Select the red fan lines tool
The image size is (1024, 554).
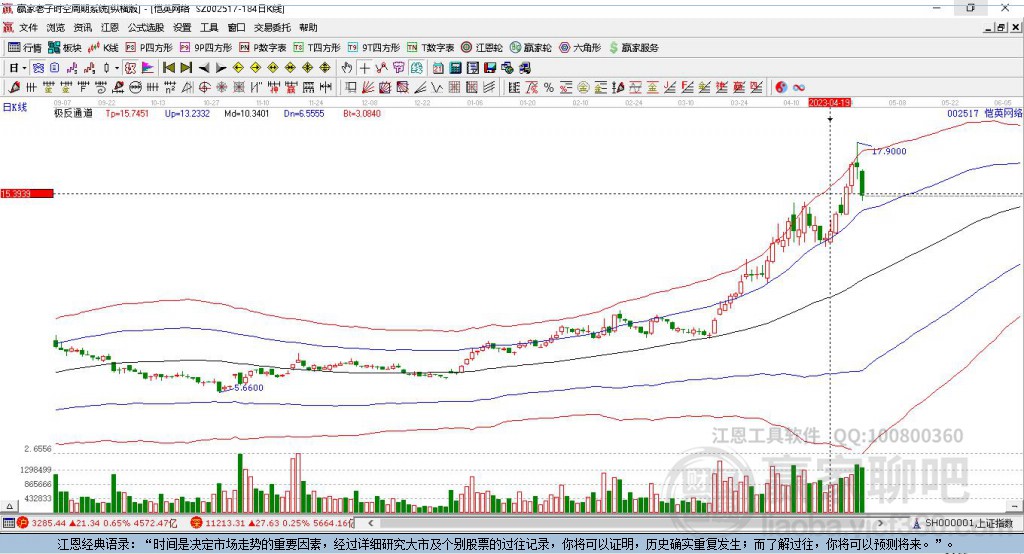[368, 88]
